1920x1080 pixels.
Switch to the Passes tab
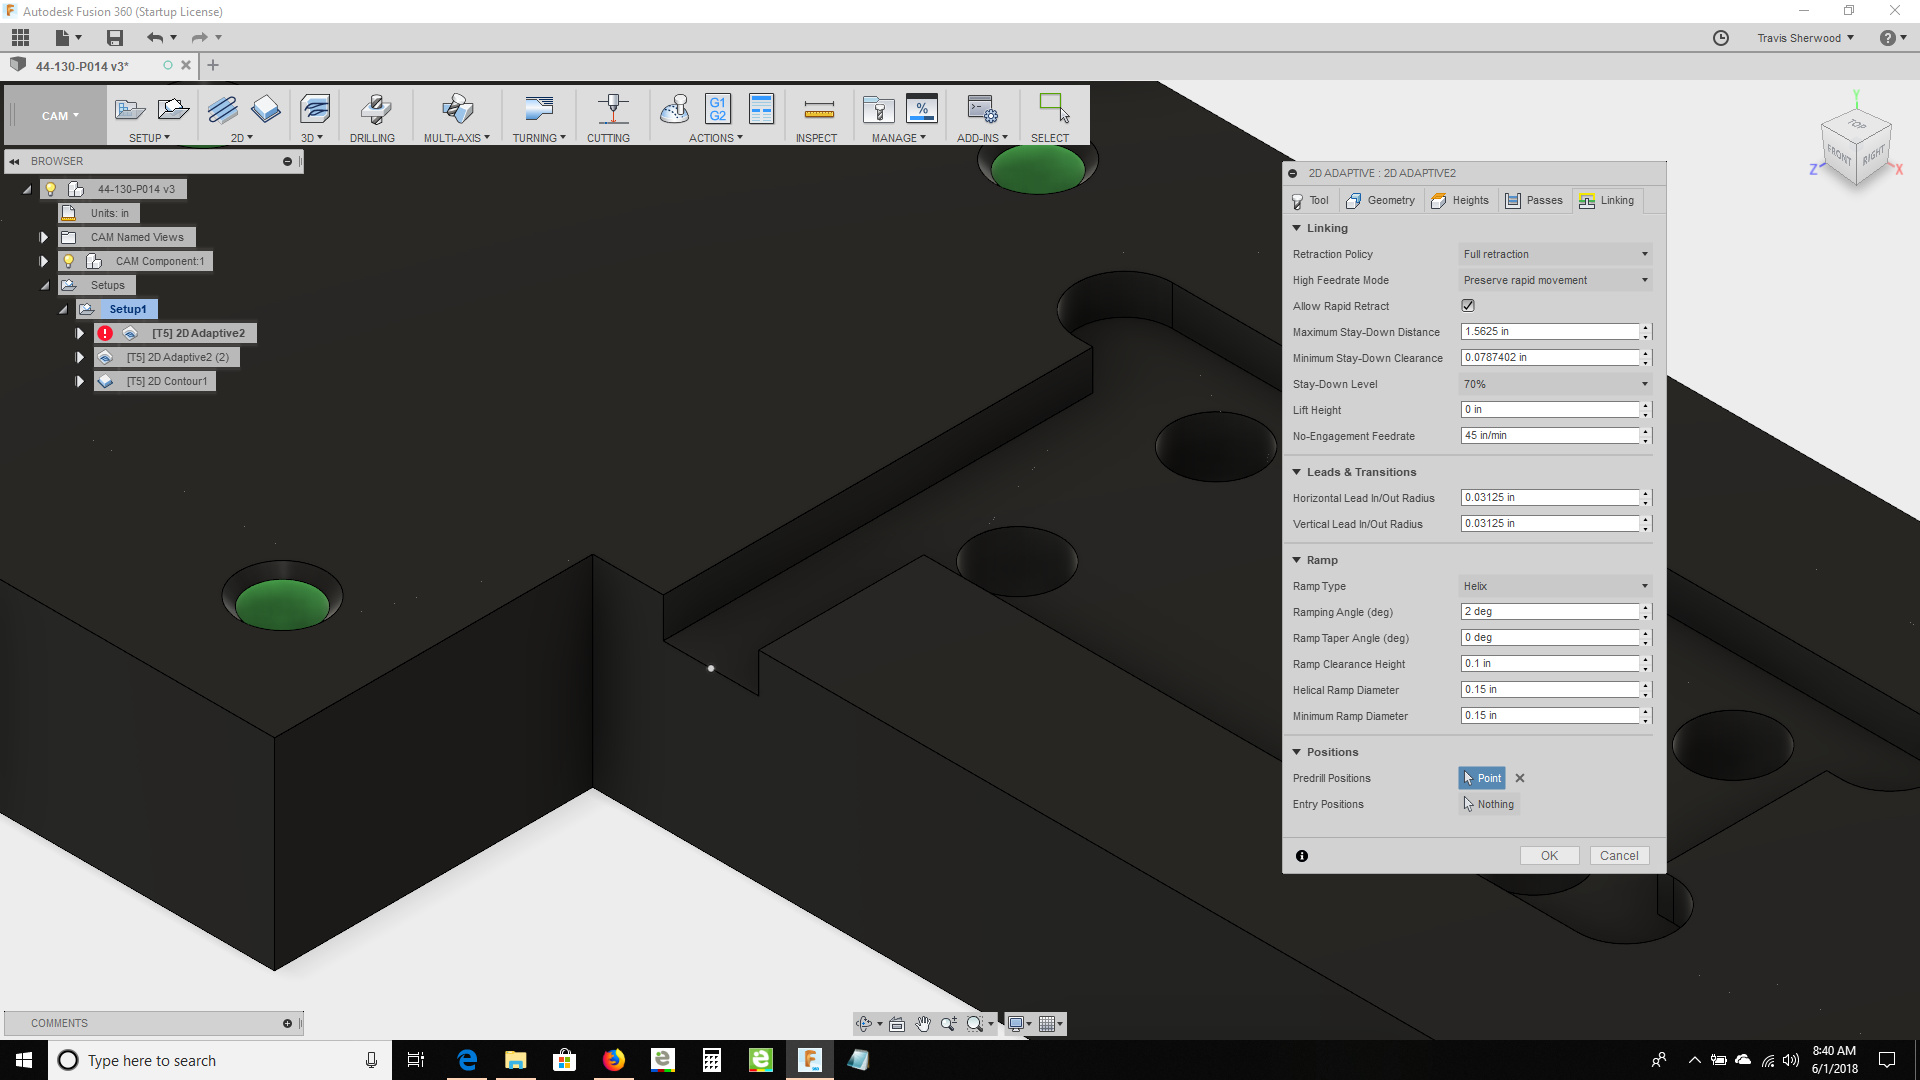click(1536, 200)
